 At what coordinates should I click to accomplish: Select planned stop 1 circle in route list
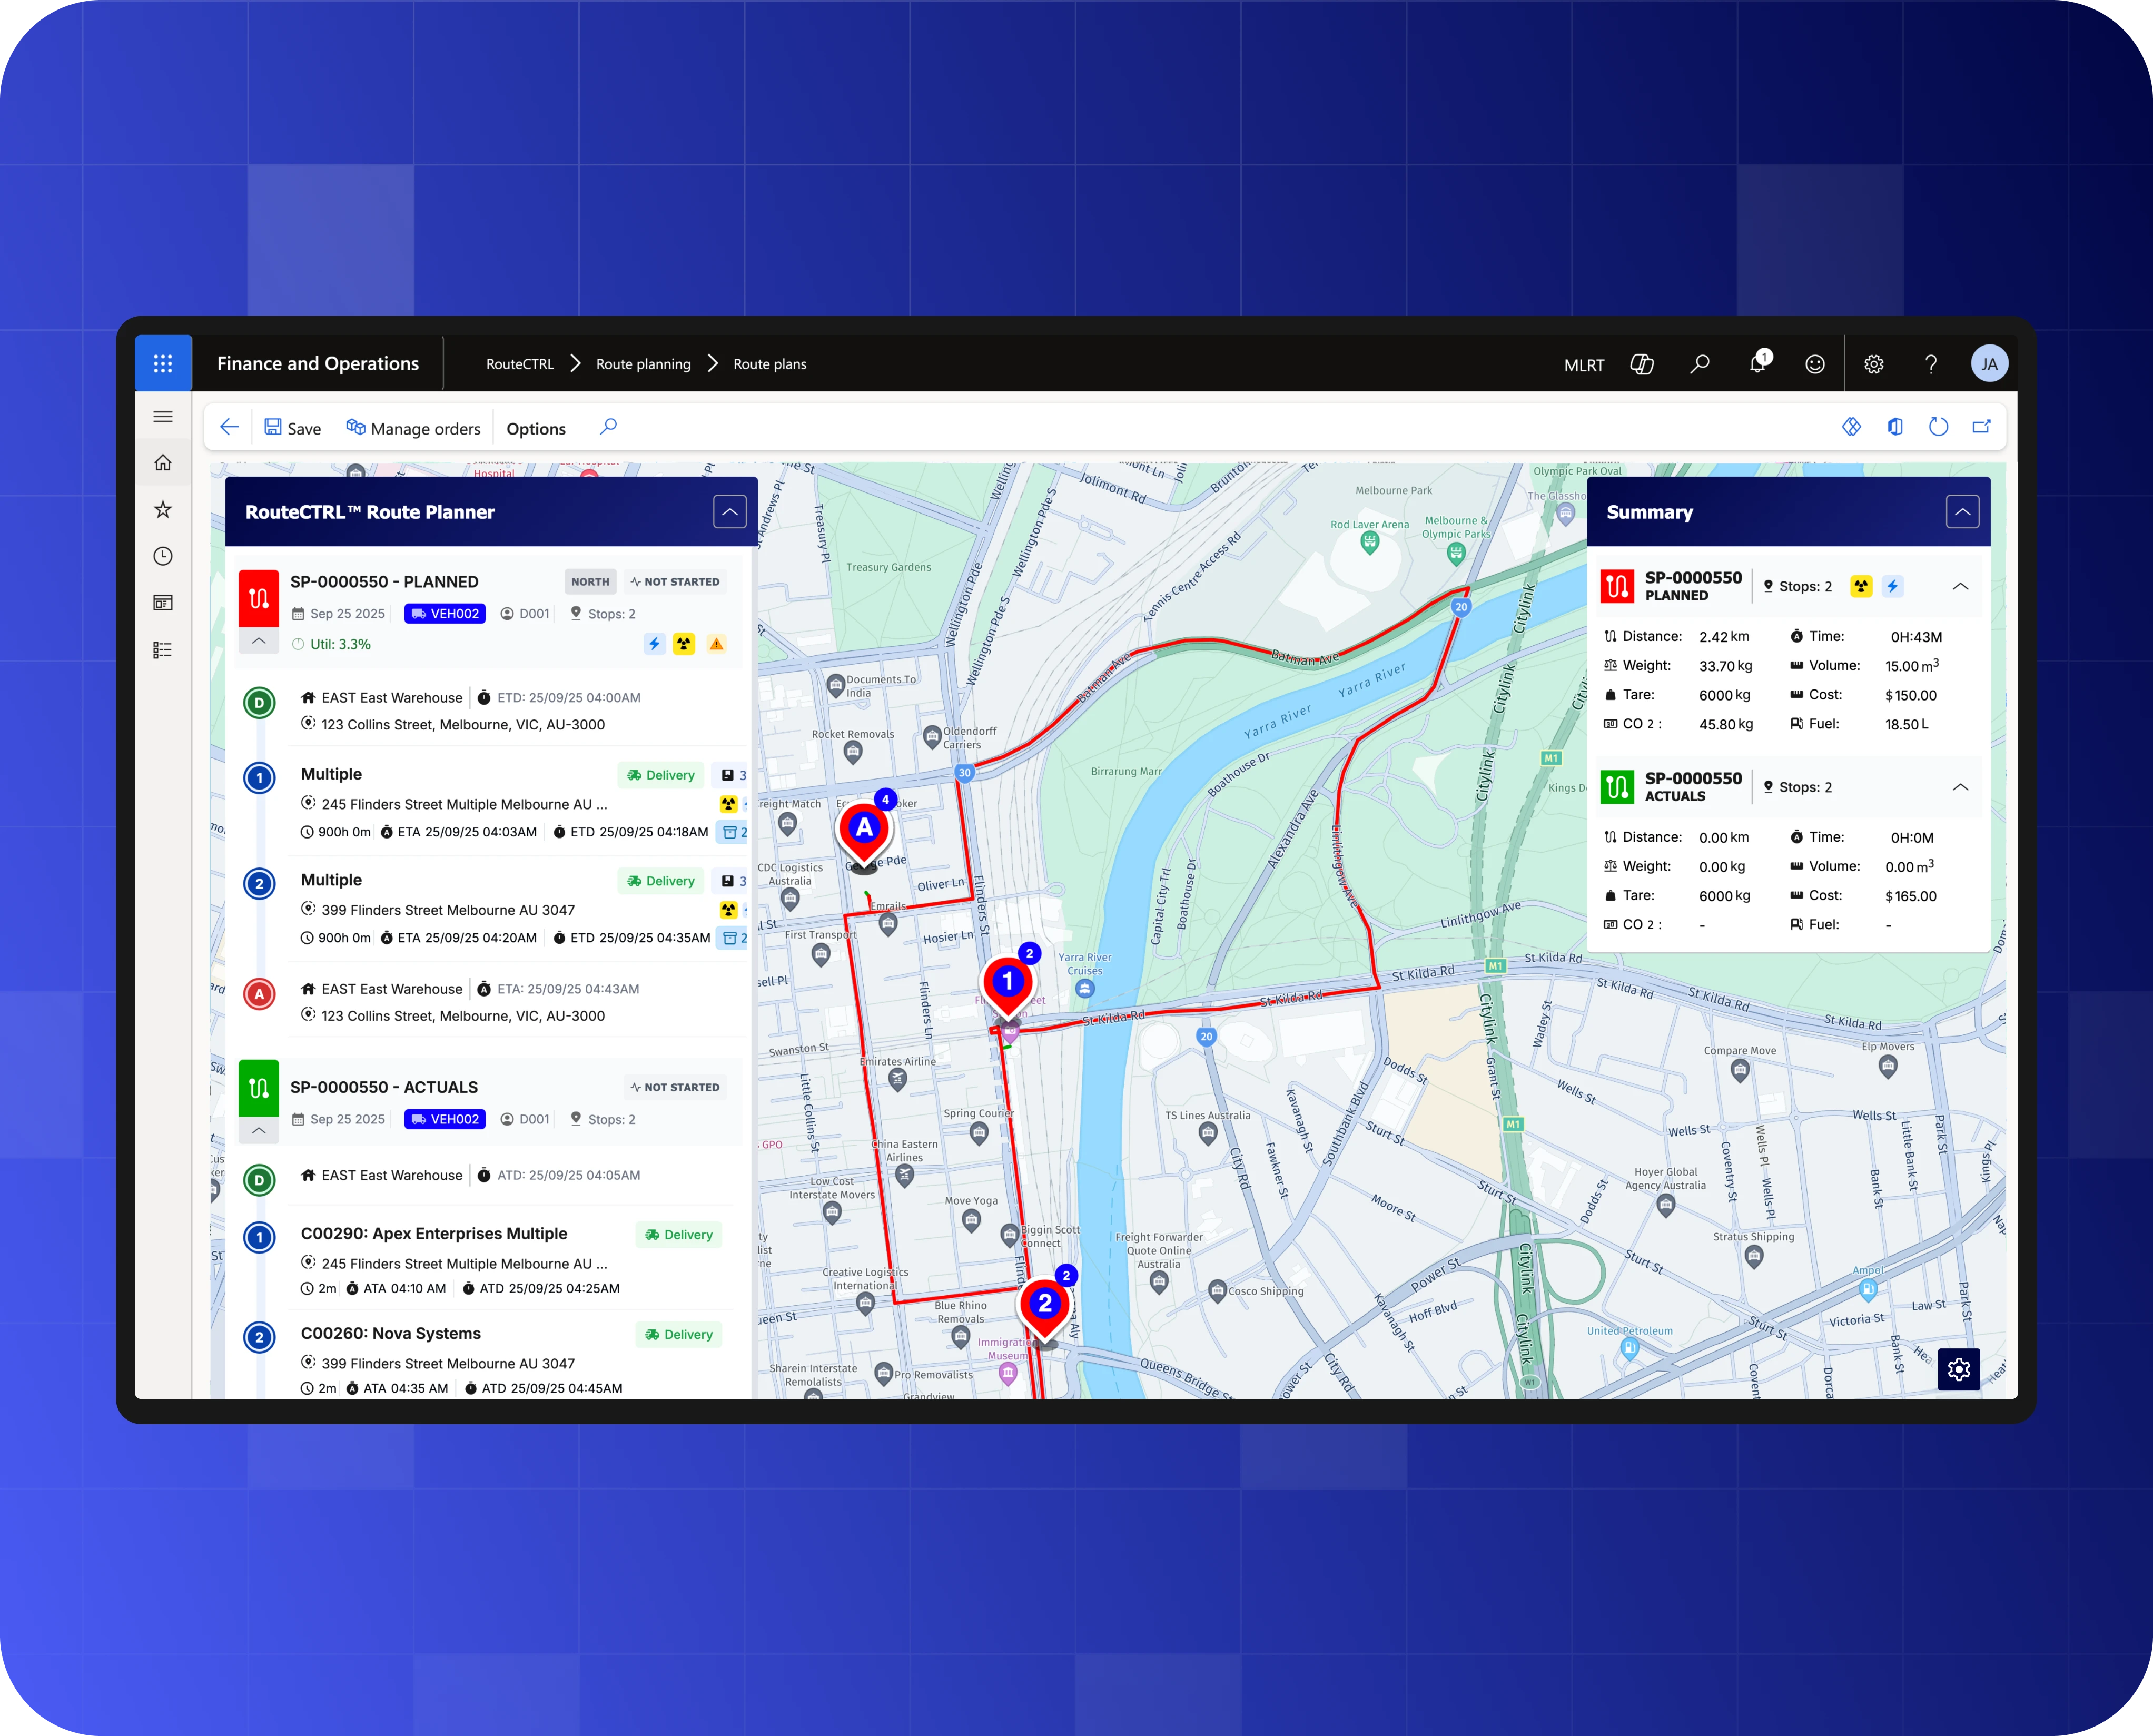coord(260,778)
